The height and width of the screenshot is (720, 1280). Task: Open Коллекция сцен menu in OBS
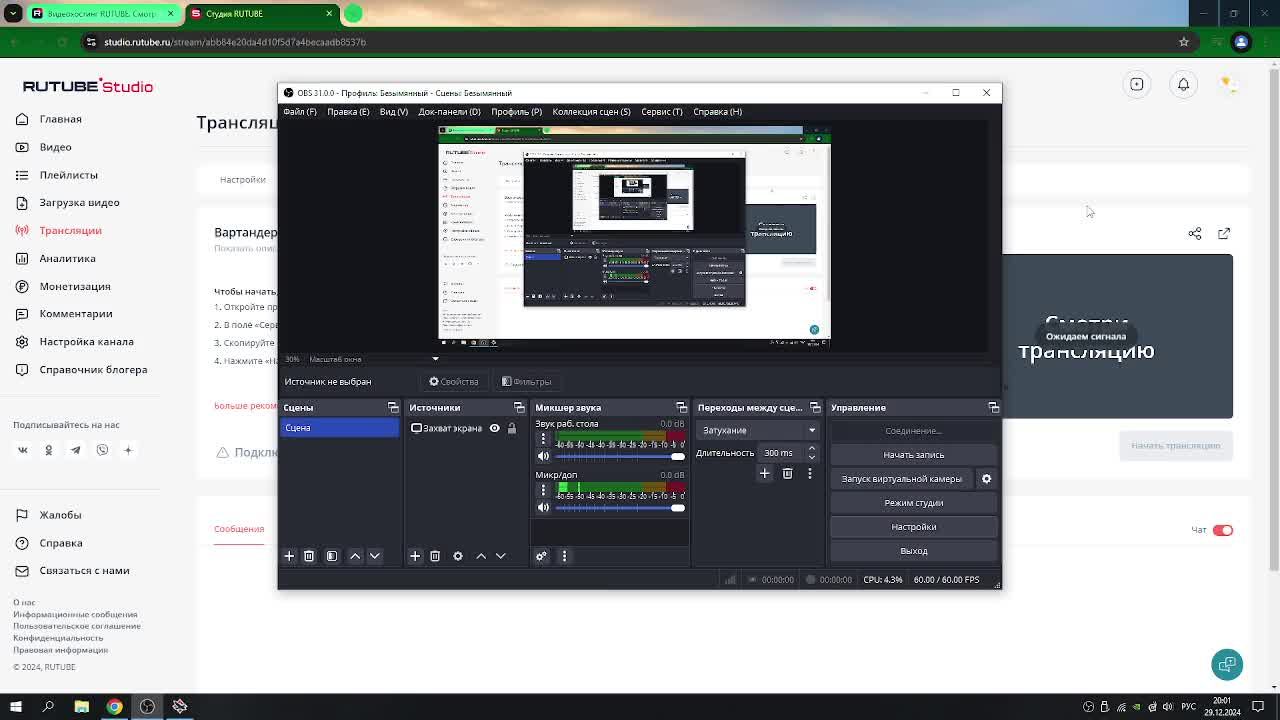click(x=591, y=112)
